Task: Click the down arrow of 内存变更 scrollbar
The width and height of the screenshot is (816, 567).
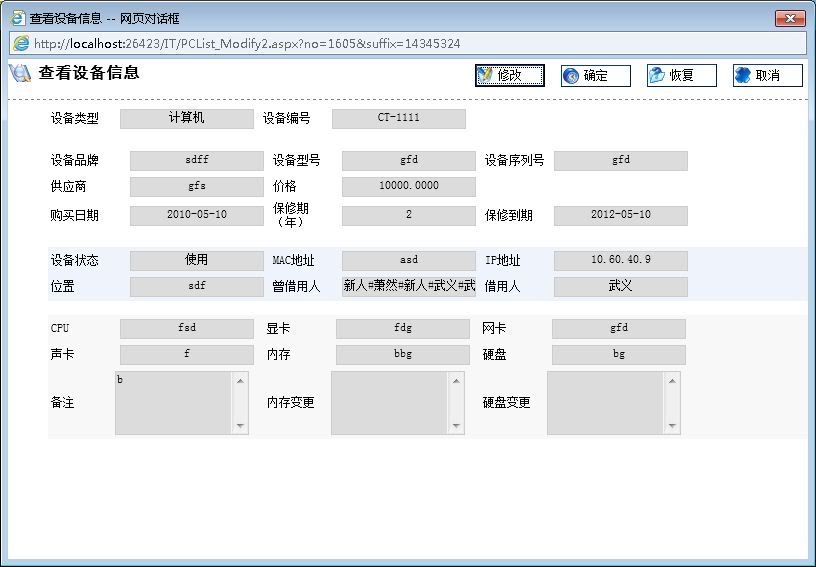Action: coord(456,426)
